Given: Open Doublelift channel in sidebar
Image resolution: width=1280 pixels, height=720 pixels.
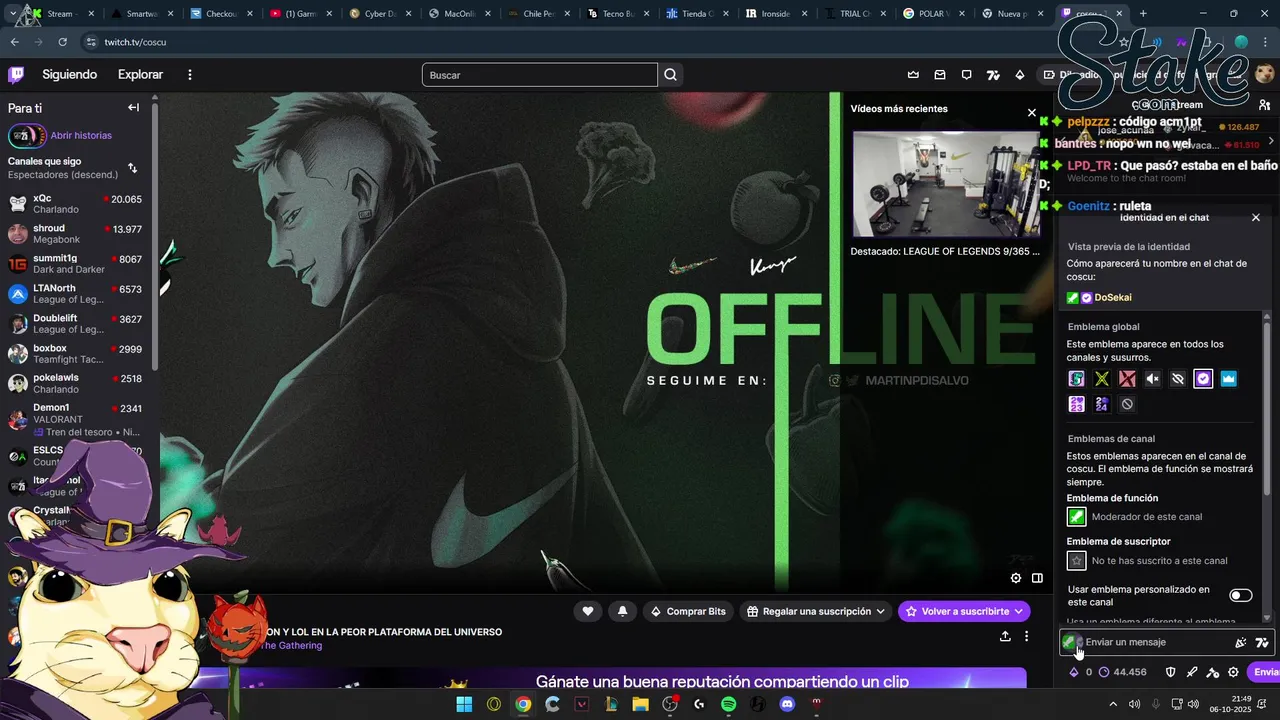Looking at the screenshot, I should [x=75, y=324].
